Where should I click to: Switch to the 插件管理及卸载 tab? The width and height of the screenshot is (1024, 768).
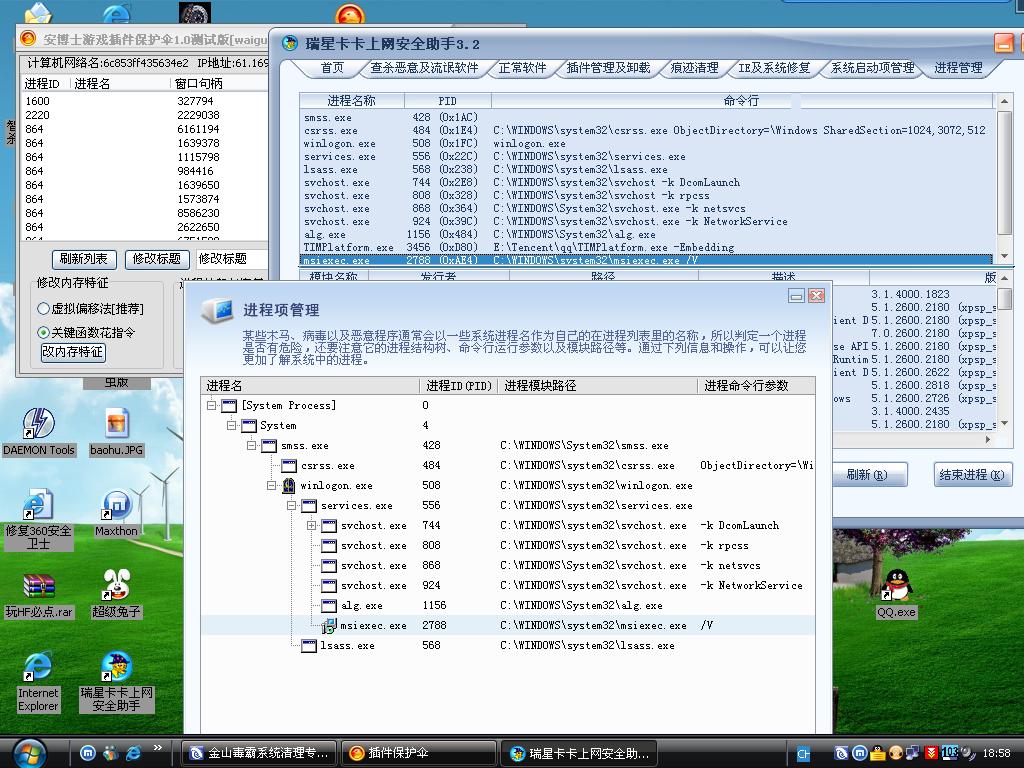pyautogui.click(x=608, y=68)
